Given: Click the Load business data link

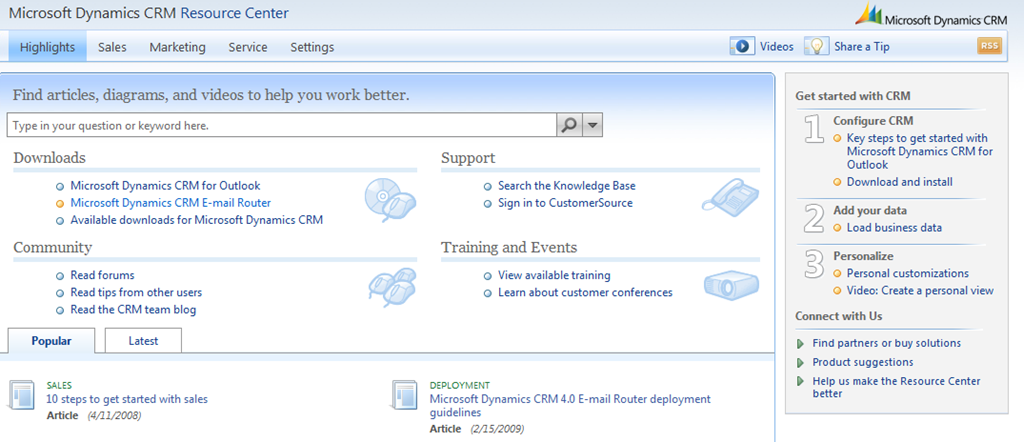Looking at the screenshot, I should [894, 227].
